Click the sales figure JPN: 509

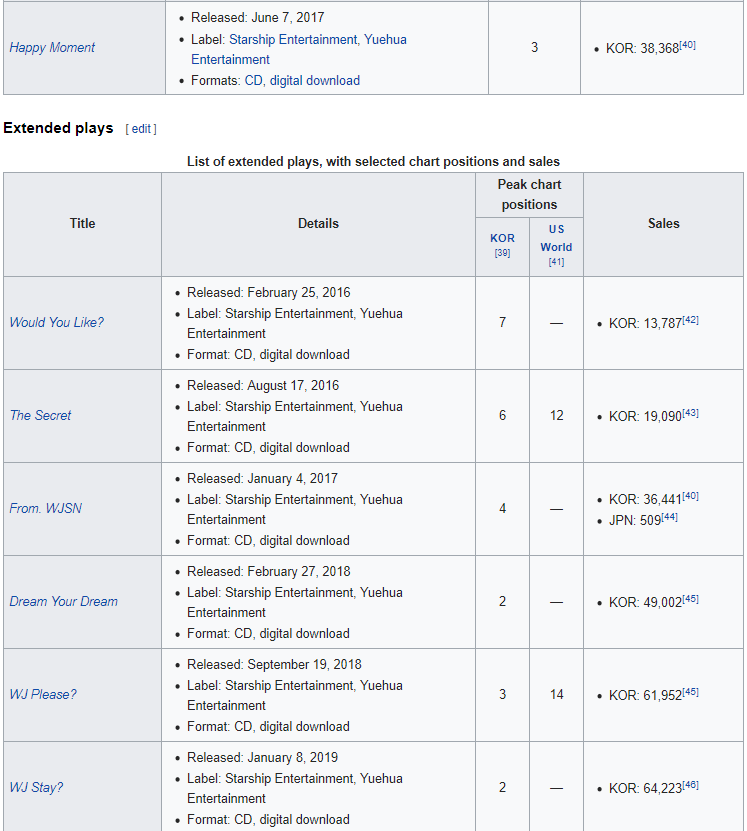[635, 520]
